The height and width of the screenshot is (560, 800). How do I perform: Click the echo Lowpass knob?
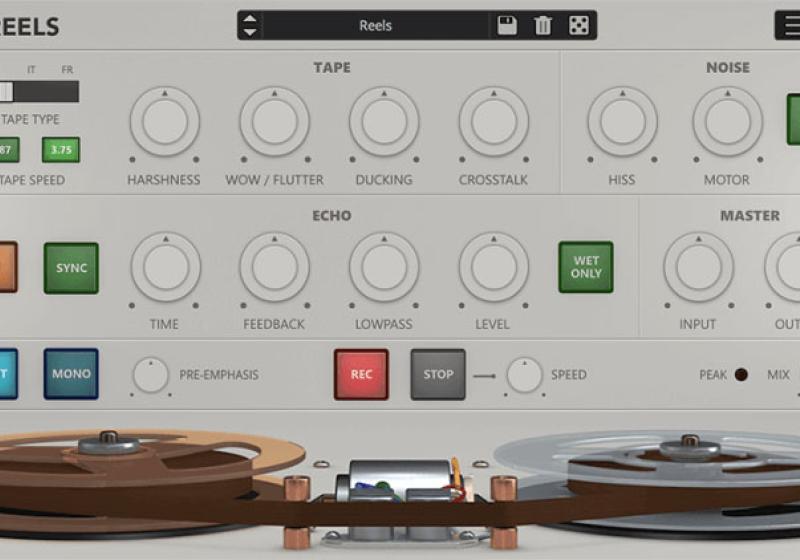384,267
